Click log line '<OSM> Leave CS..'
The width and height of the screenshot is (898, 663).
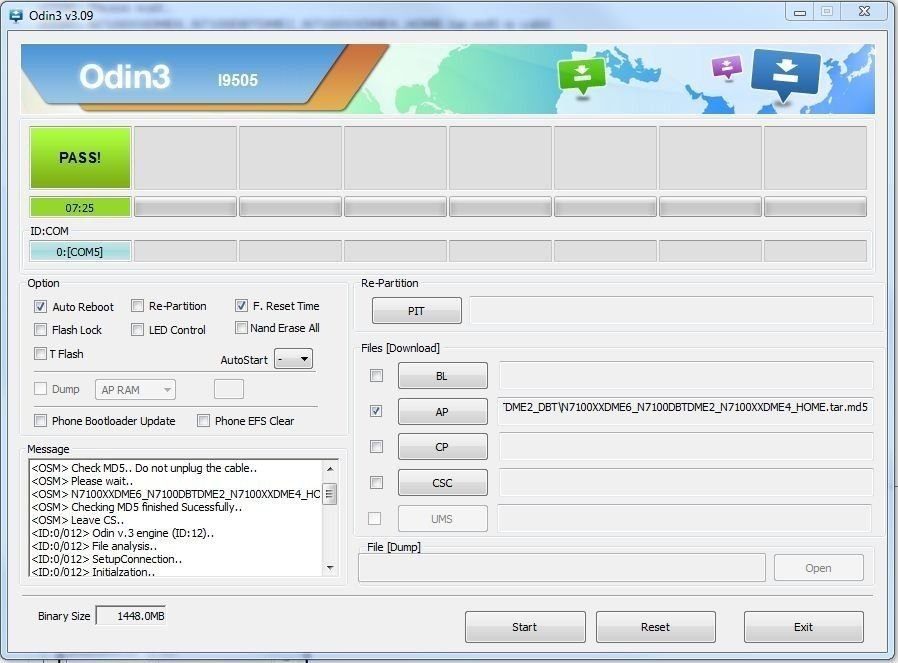pos(78,520)
